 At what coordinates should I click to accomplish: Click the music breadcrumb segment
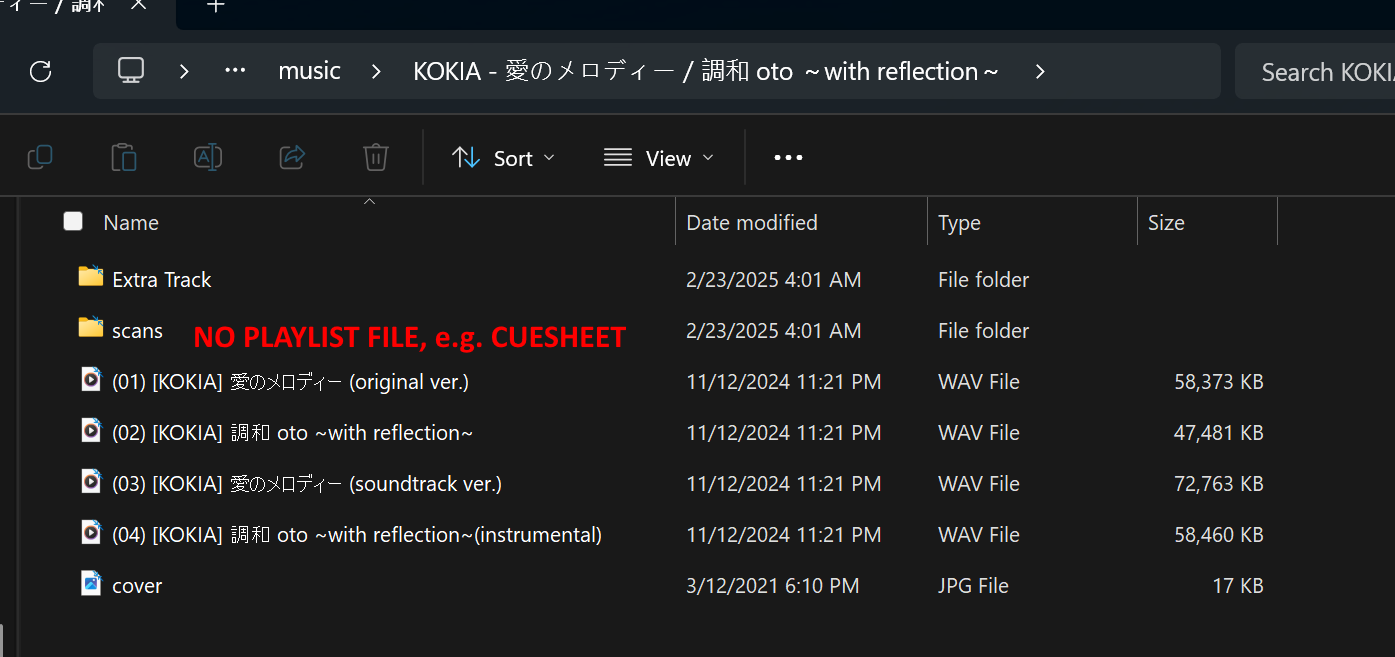[309, 72]
